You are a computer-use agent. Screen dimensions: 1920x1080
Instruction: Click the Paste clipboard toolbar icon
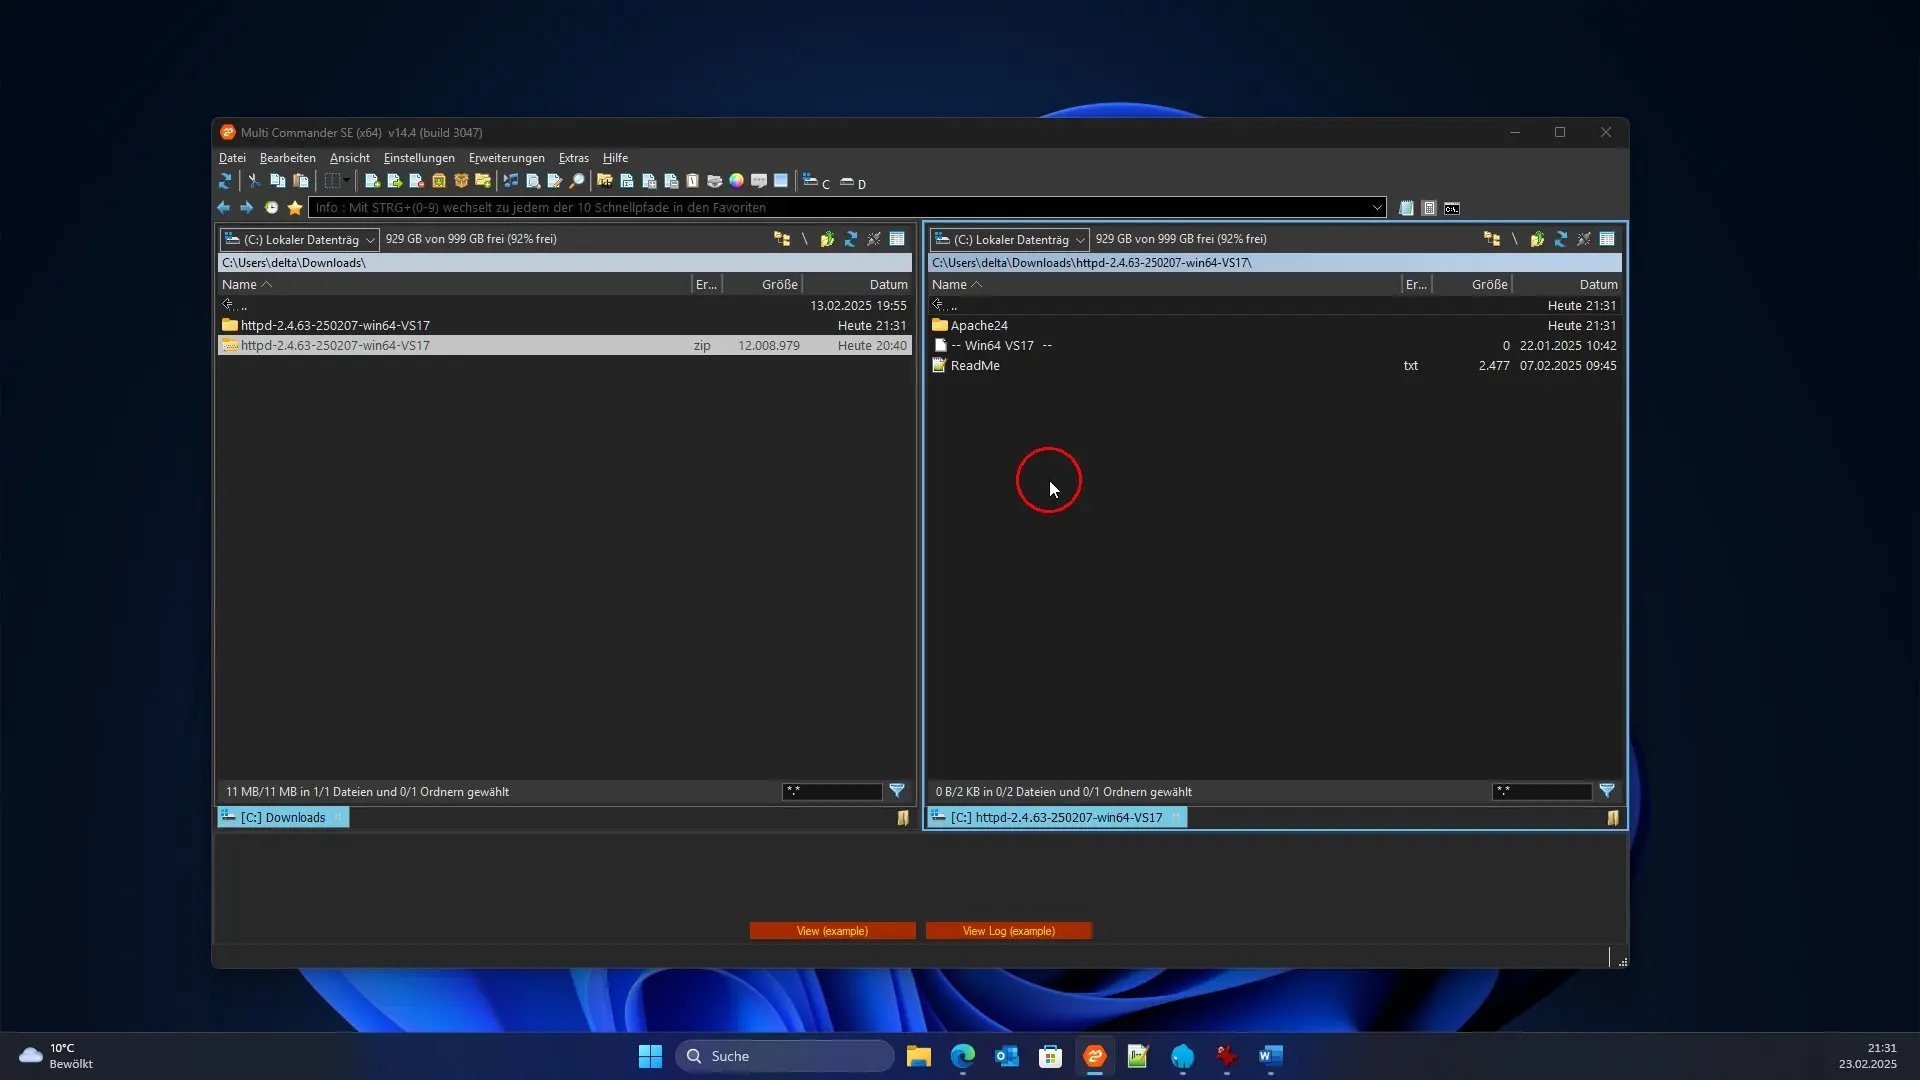(300, 181)
